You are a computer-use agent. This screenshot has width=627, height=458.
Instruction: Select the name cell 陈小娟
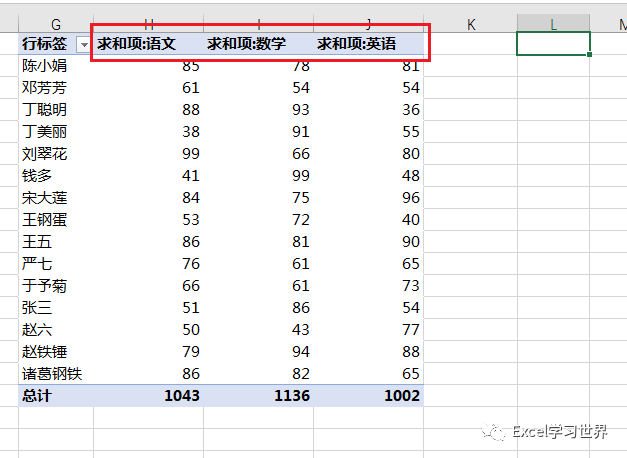(x=56, y=66)
